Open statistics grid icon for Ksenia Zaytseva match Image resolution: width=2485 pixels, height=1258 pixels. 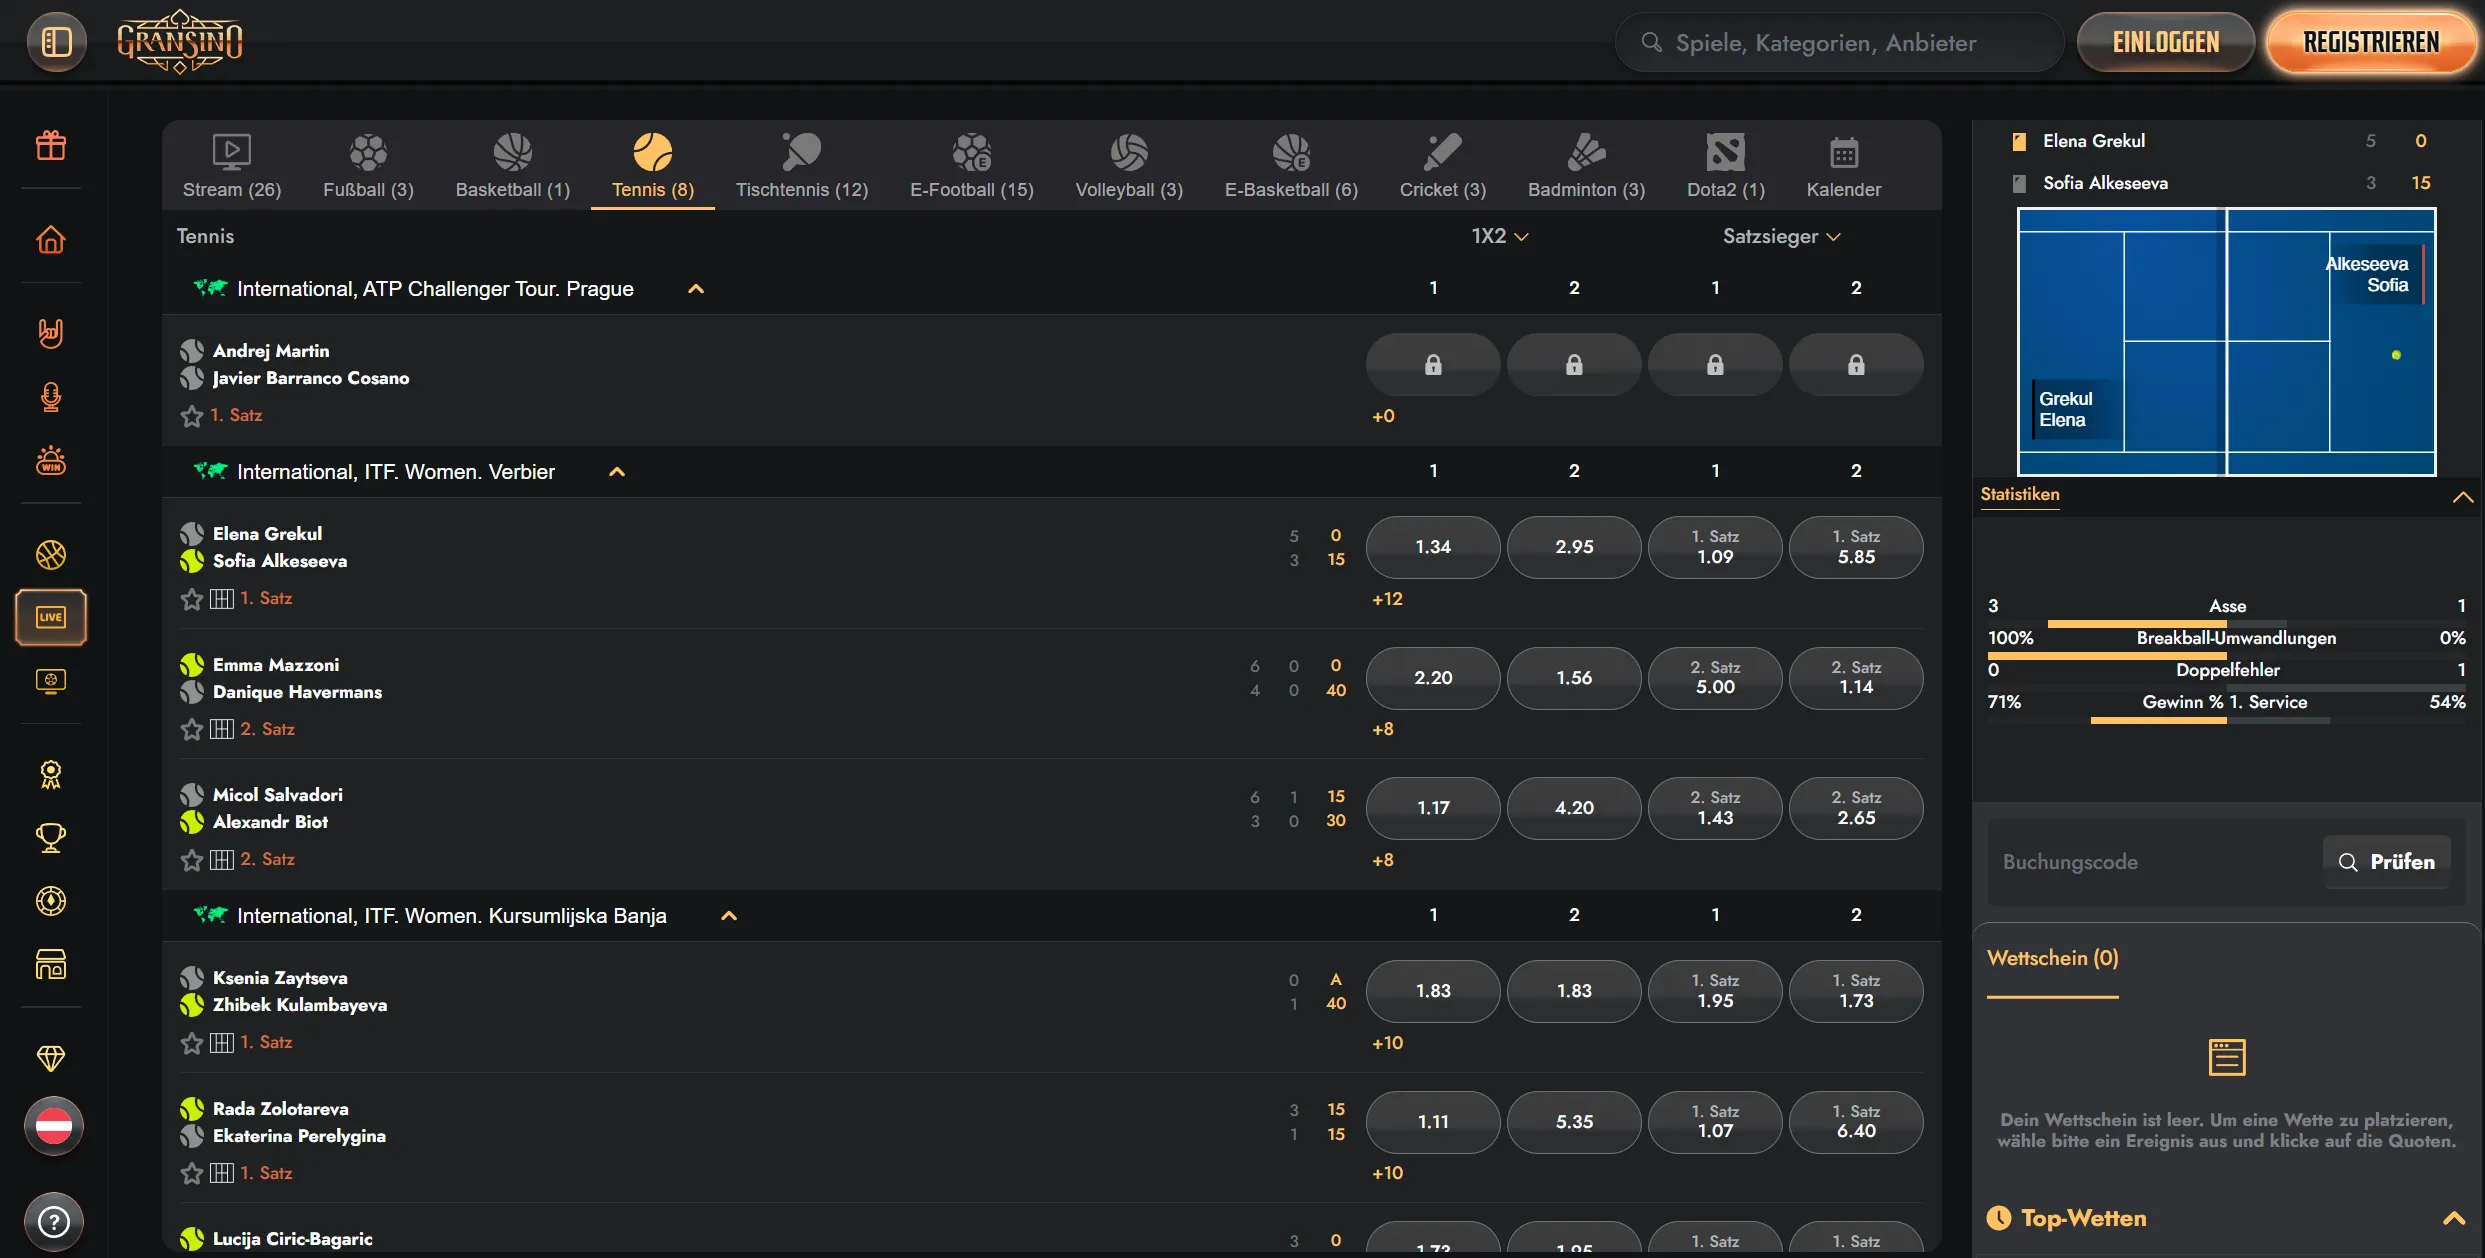(222, 1043)
